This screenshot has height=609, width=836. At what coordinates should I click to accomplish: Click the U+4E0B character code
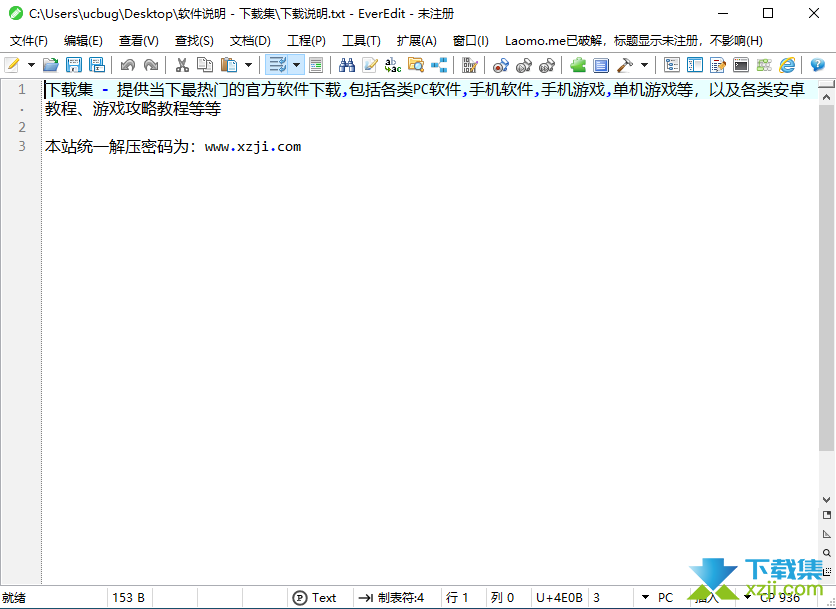point(559,598)
